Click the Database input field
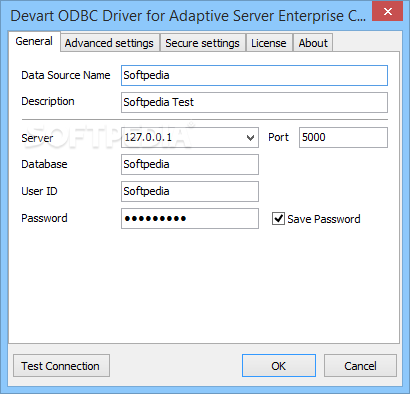Screen dimensions: 410x394 click(x=190, y=164)
